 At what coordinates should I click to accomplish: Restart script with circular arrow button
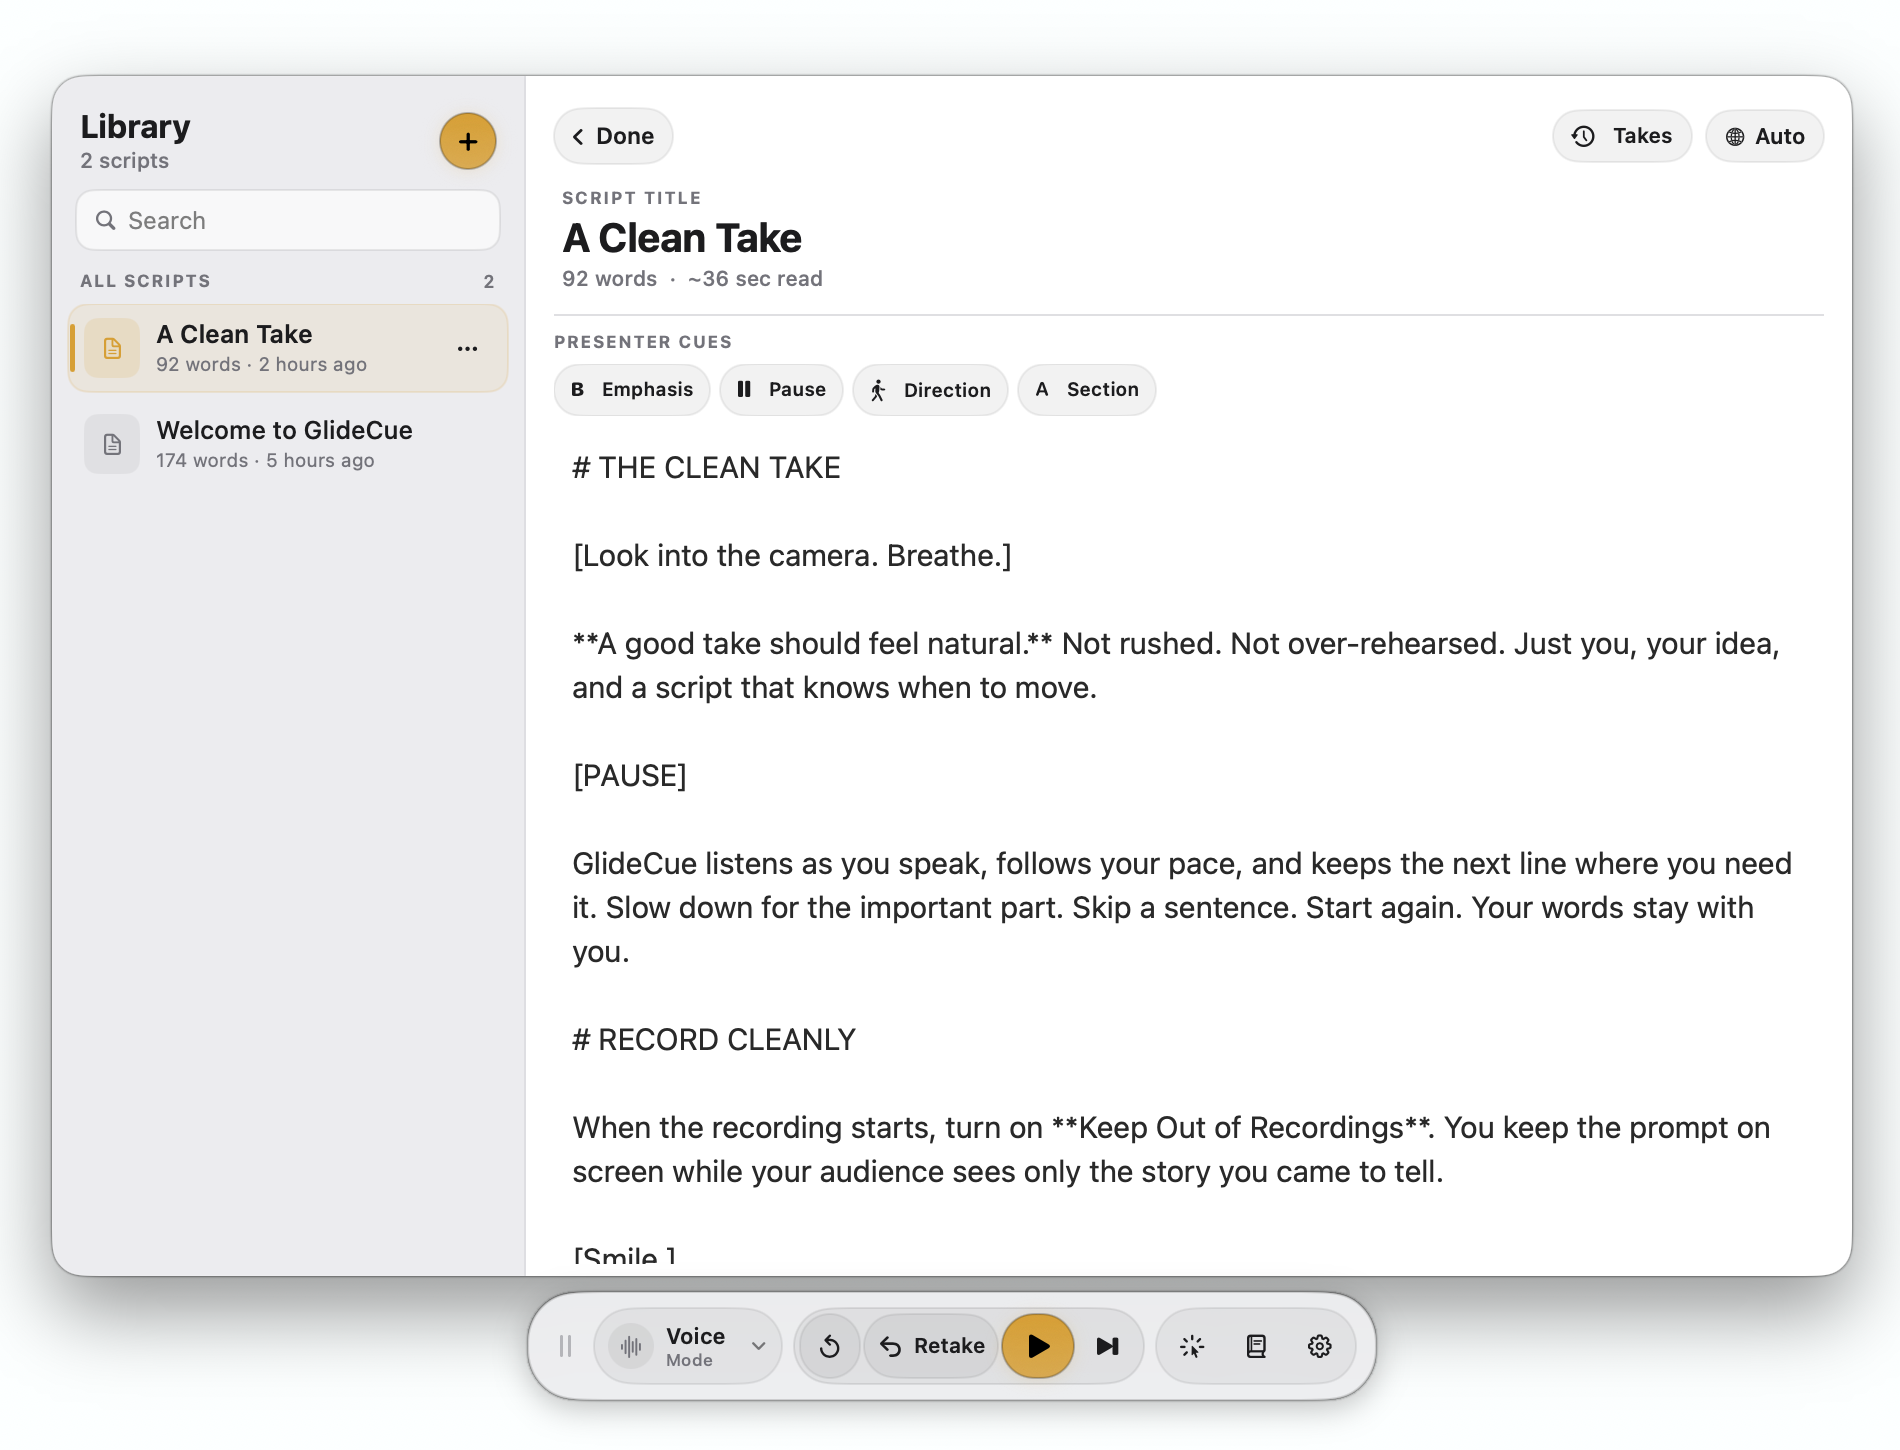829,1346
